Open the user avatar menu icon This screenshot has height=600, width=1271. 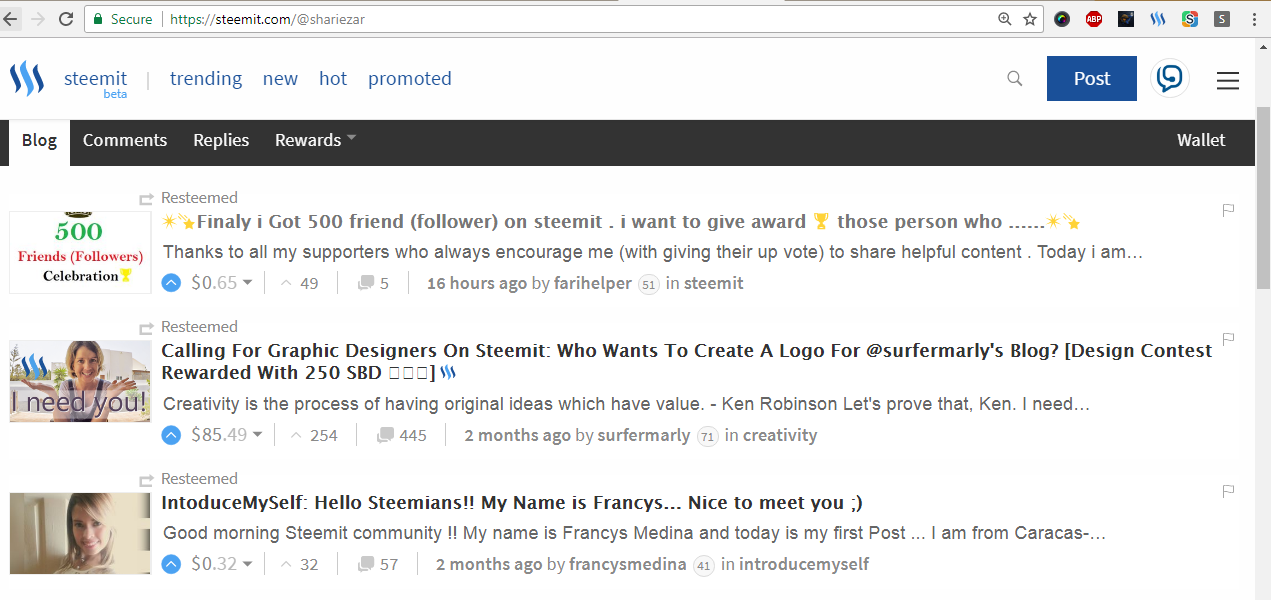1170,78
